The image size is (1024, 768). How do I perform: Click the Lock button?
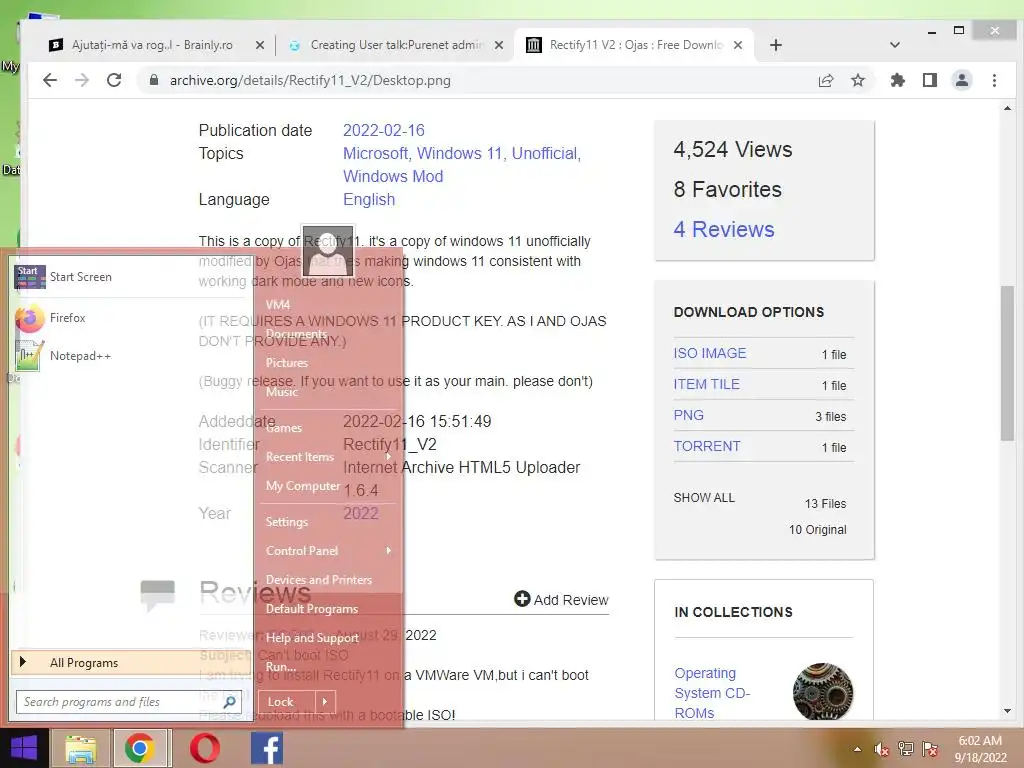[287, 702]
